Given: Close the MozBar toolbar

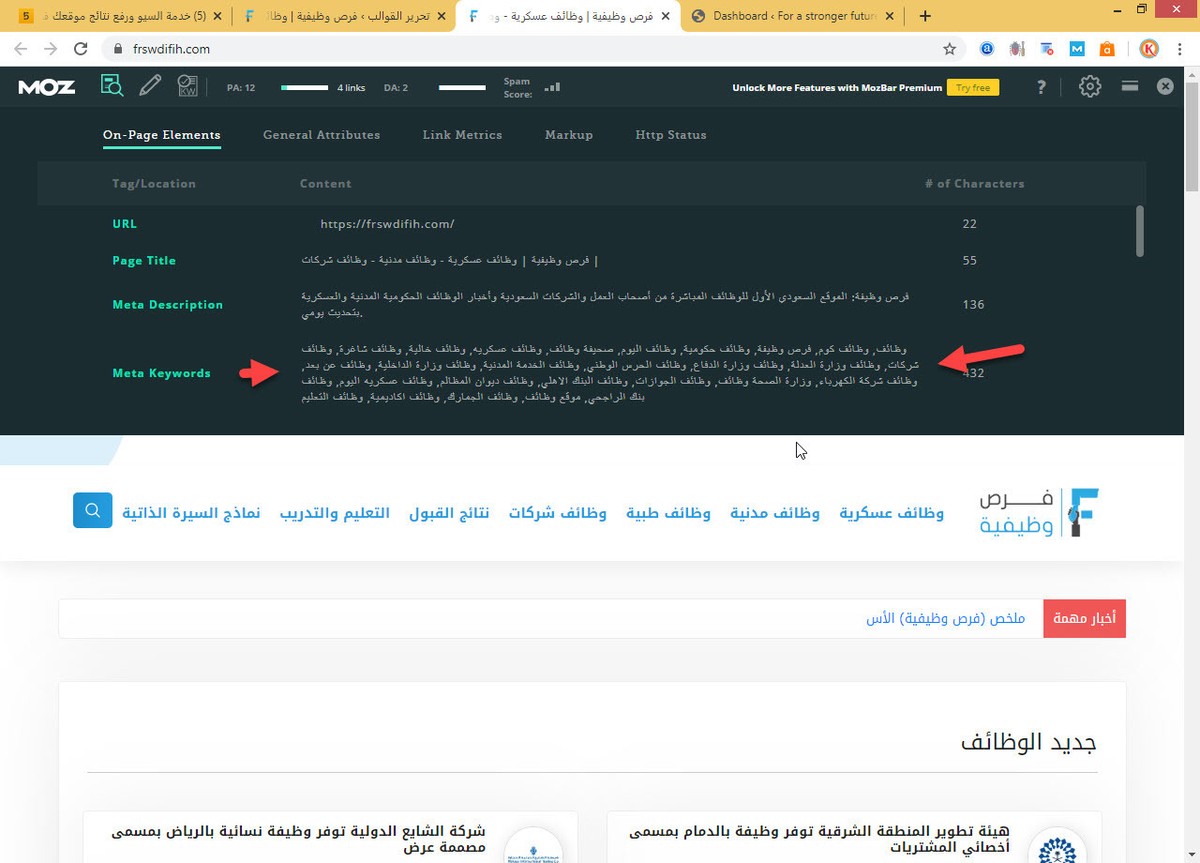Looking at the screenshot, I should click(1165, 87).
